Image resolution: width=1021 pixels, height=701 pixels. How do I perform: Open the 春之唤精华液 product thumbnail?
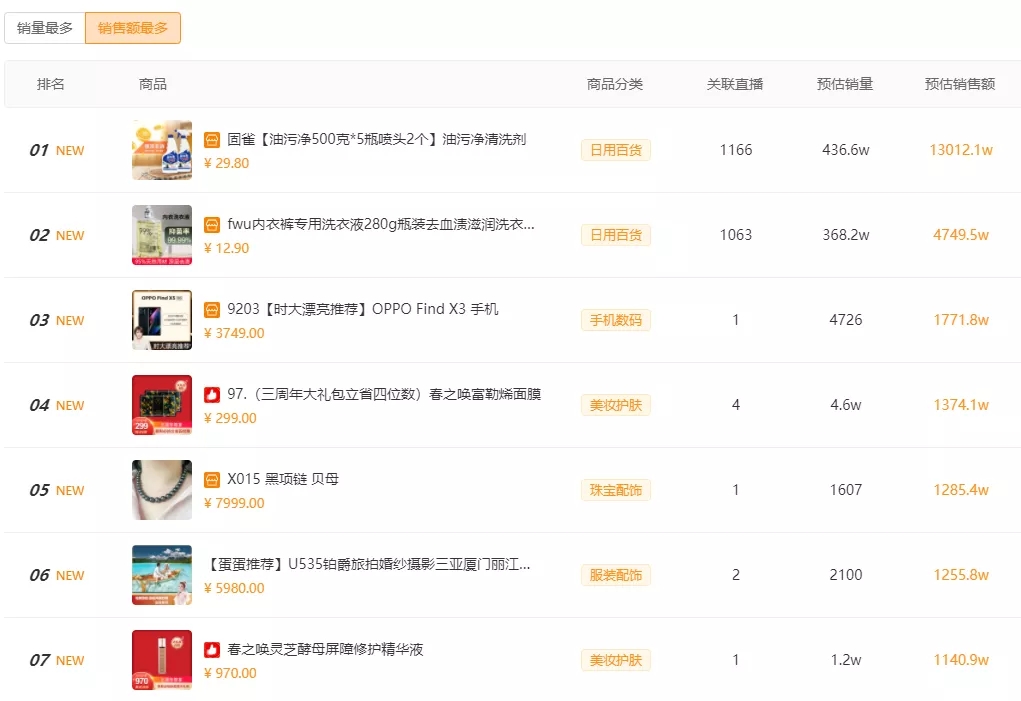click(162, 660)
